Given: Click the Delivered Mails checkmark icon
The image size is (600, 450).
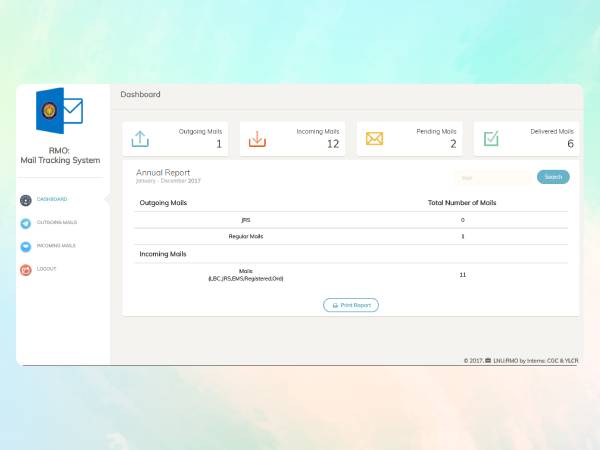Looking at the screenshot, I should pyautogui.click(x=491, y=139).
